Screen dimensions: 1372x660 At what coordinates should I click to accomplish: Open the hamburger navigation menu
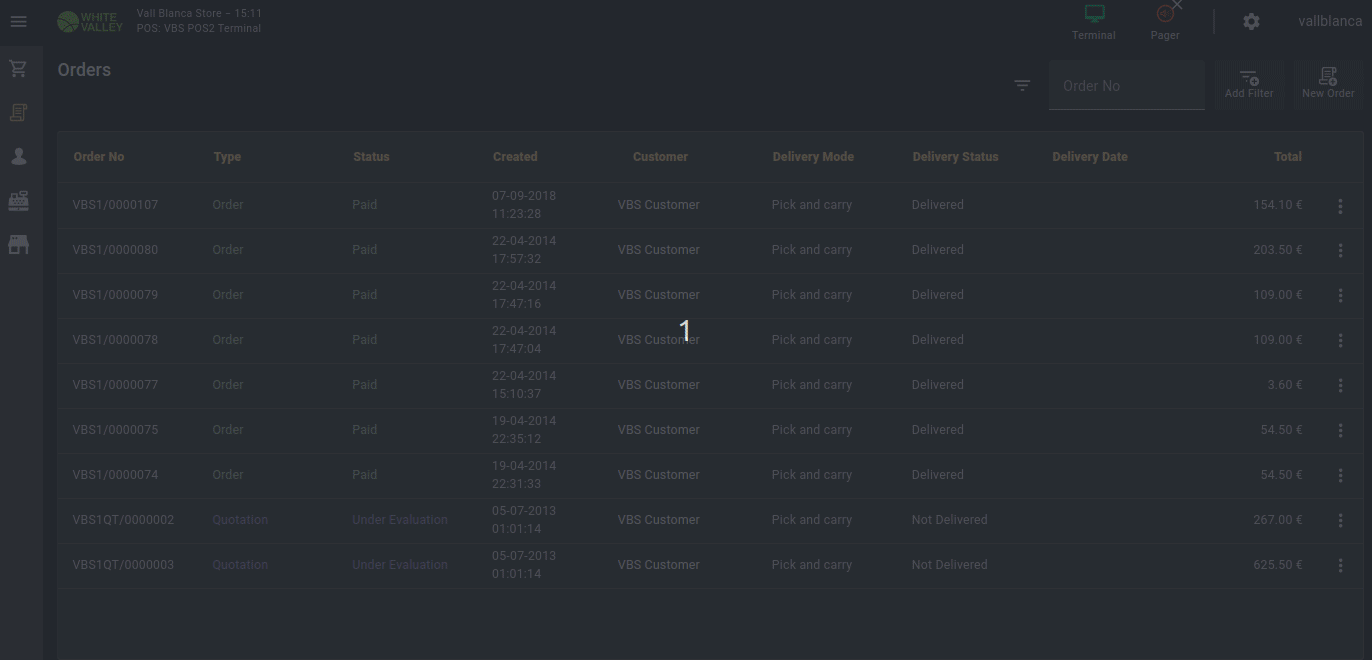[18, 22]
